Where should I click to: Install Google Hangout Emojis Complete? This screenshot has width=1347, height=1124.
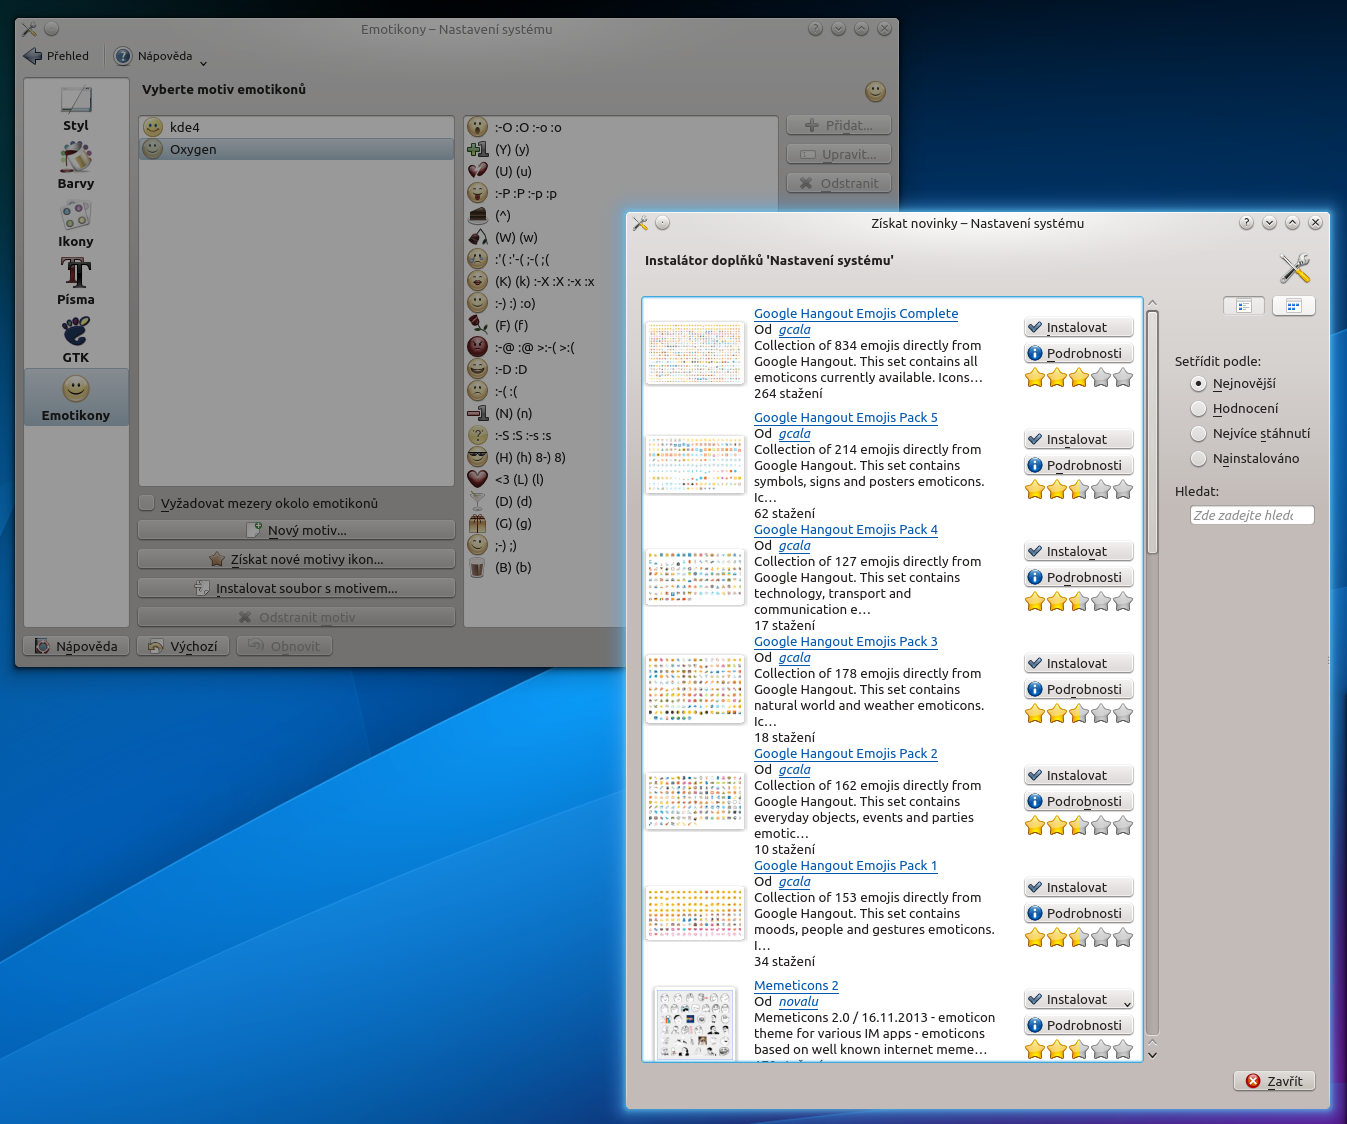click(1078, 327)
